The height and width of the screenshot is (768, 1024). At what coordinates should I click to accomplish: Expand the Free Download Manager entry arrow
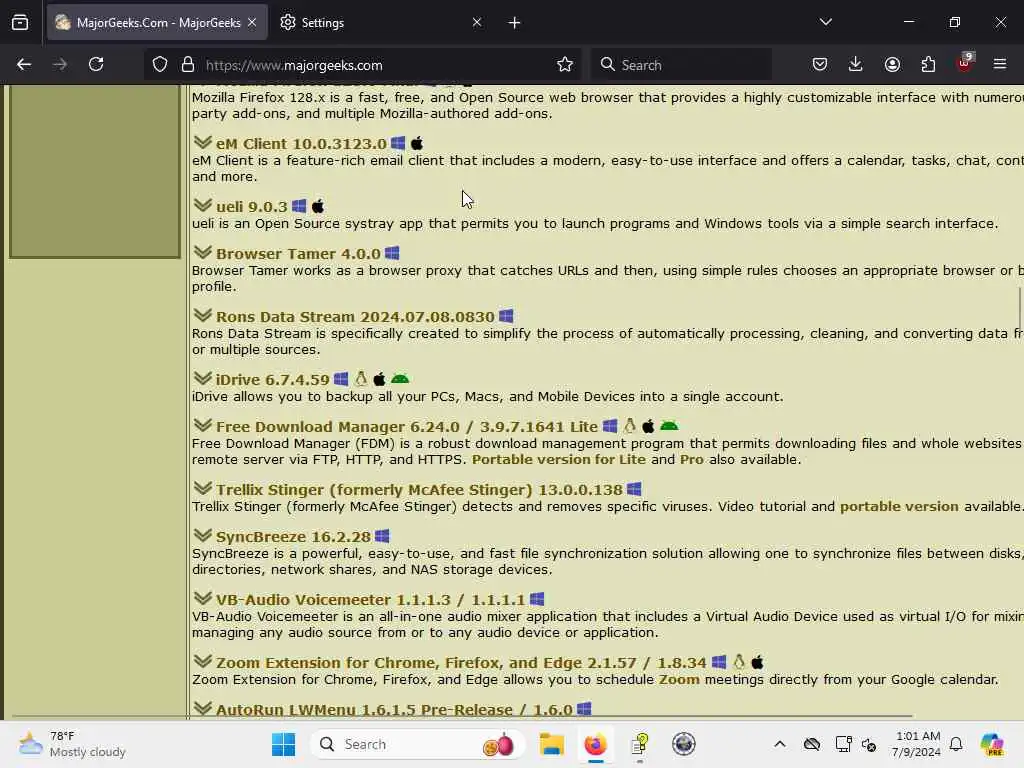202,425
